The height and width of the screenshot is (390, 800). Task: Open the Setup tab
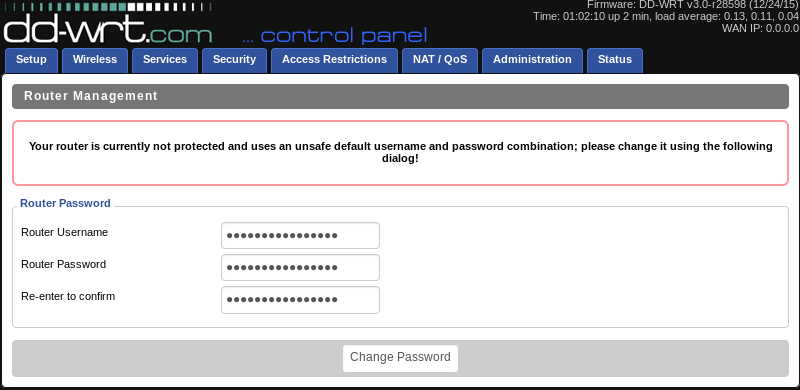click(x=31, y=60)
